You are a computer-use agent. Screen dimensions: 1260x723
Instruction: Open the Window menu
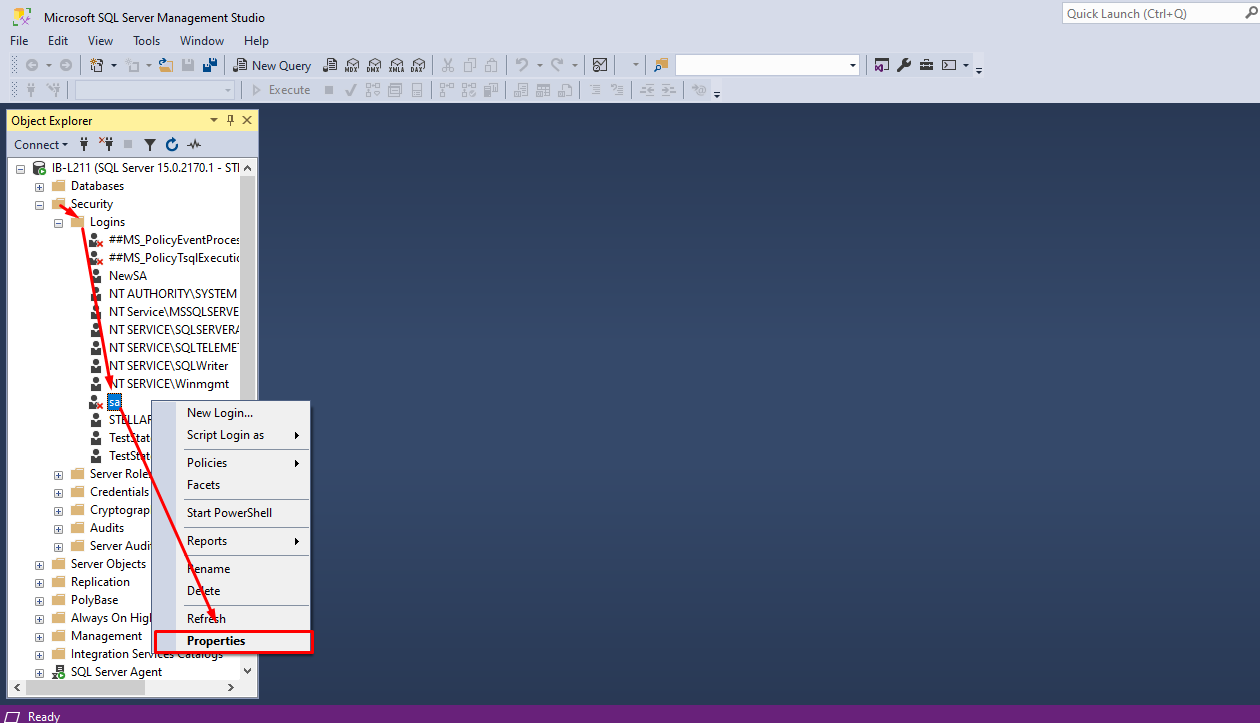pyautogui.click(x=202, y=41)
